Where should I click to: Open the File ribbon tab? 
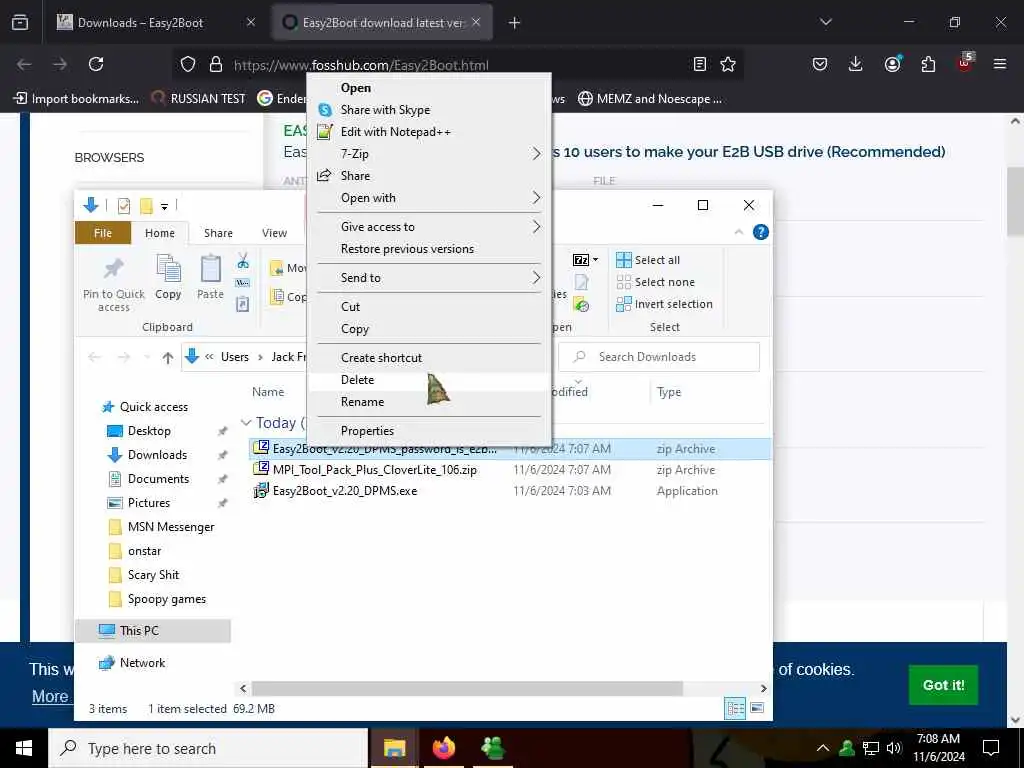pyautogui.click(x=103, y=233)
